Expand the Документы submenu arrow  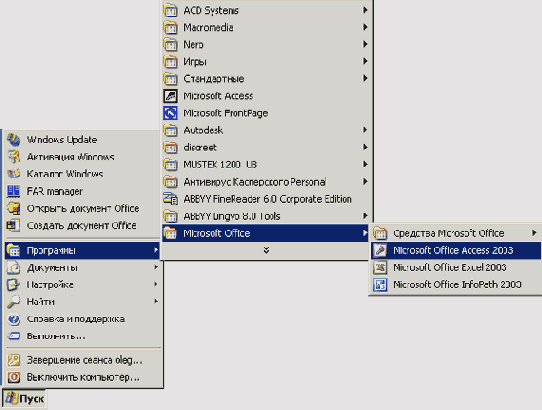156,267
